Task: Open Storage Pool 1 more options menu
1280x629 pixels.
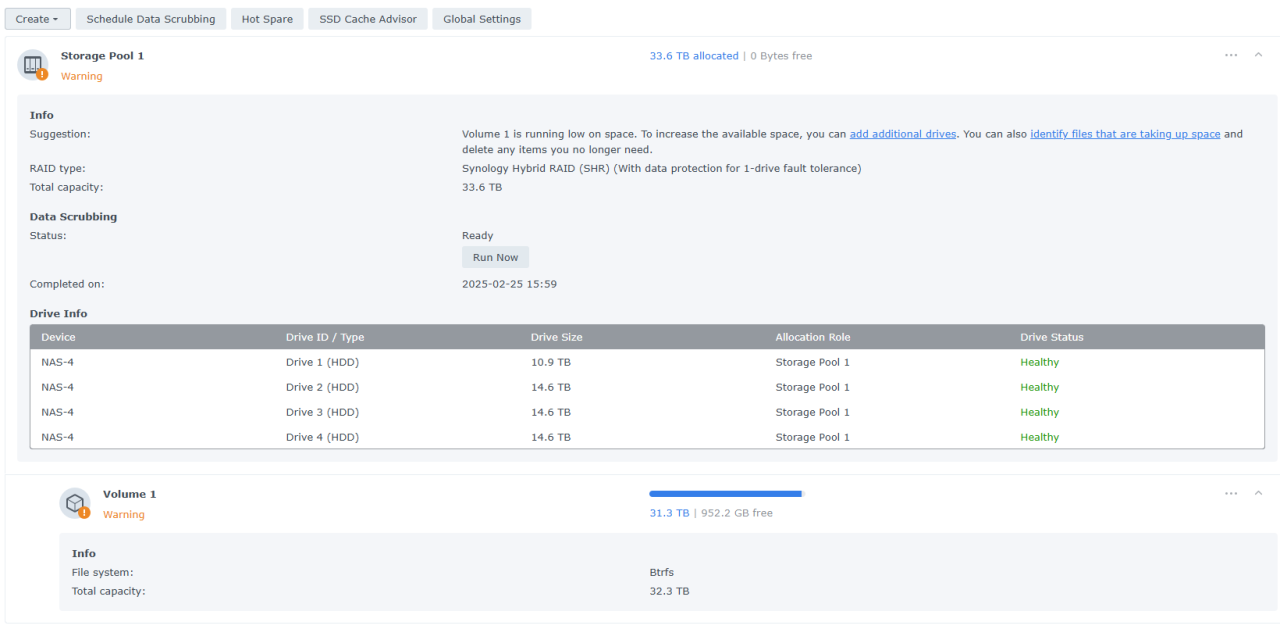Action: pos(1231,55)
